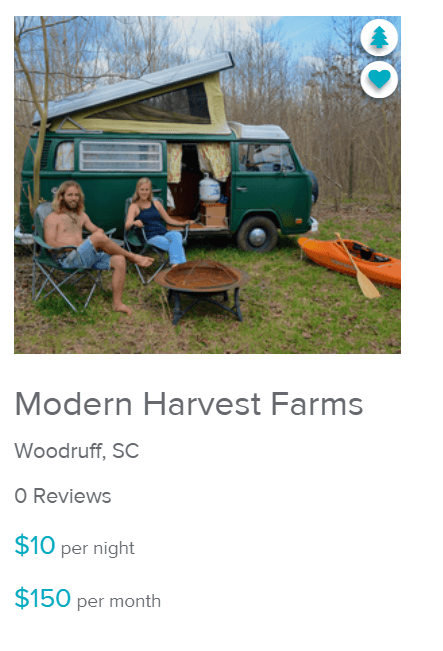Screen dimensions: 443x651
Task: Click the green camper van's front wheel
Action: point(257,235)
